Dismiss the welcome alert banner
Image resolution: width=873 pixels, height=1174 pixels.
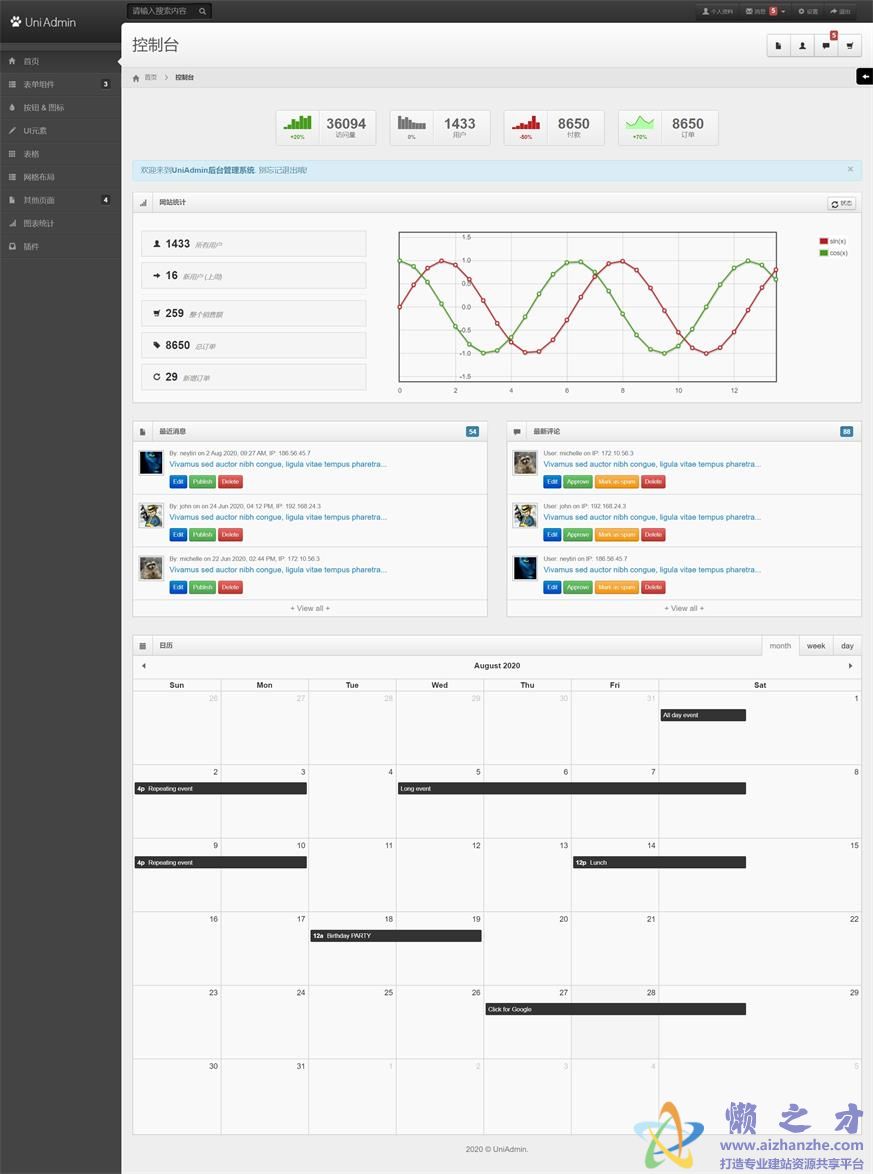(x=850, y=169)
